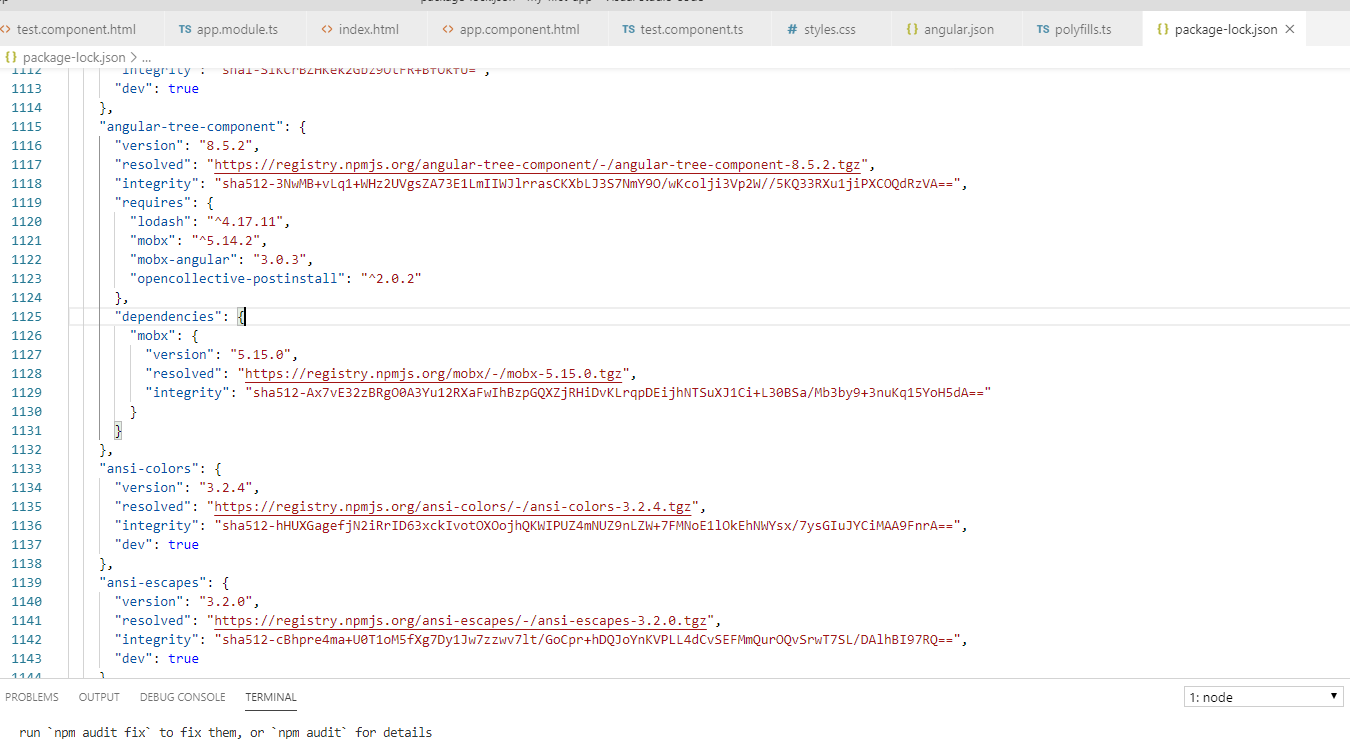
Task: Place cursor at "dependencies" key
Action: 168,316
